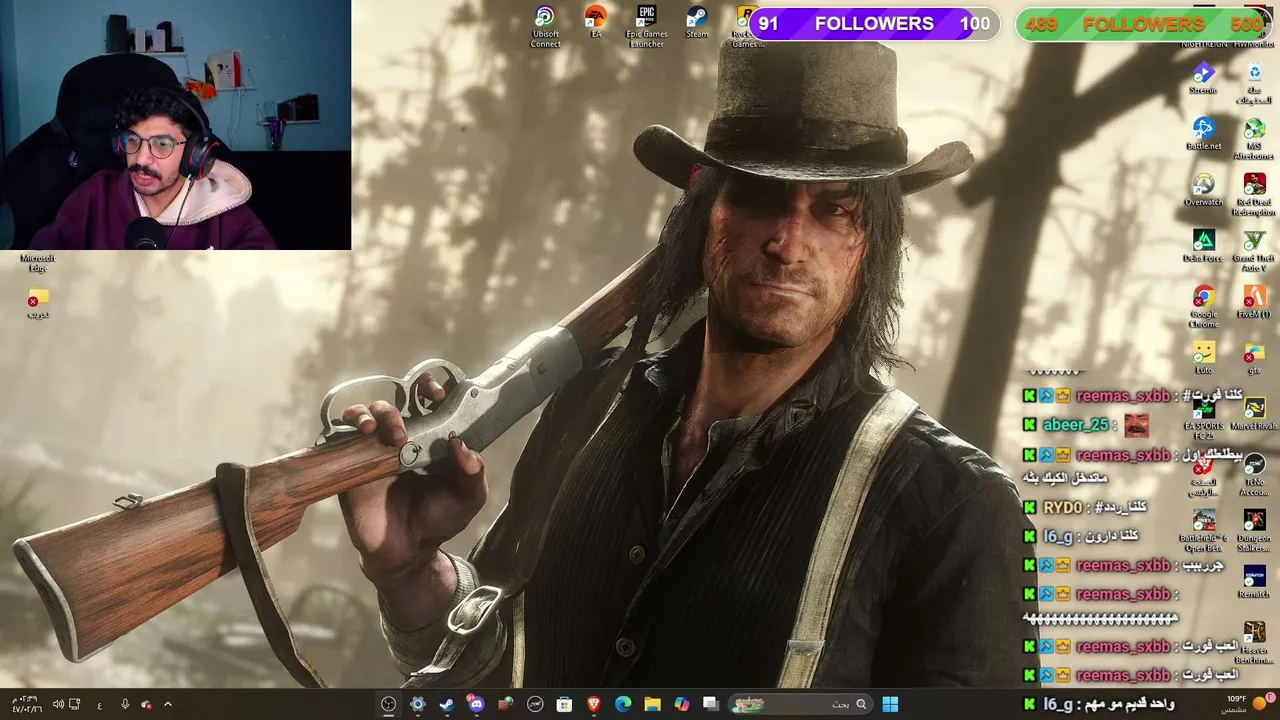1280x720 pixels.
Task: Open the Battle.net desktop shortcut
Action: point(1203,134)
